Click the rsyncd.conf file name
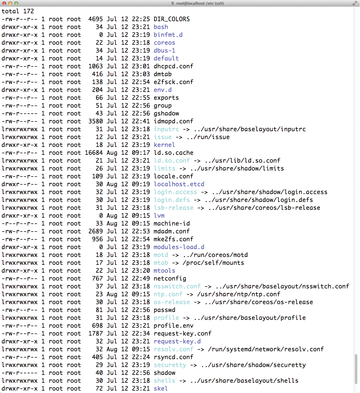The image size is (360, 393). point(173,357)
